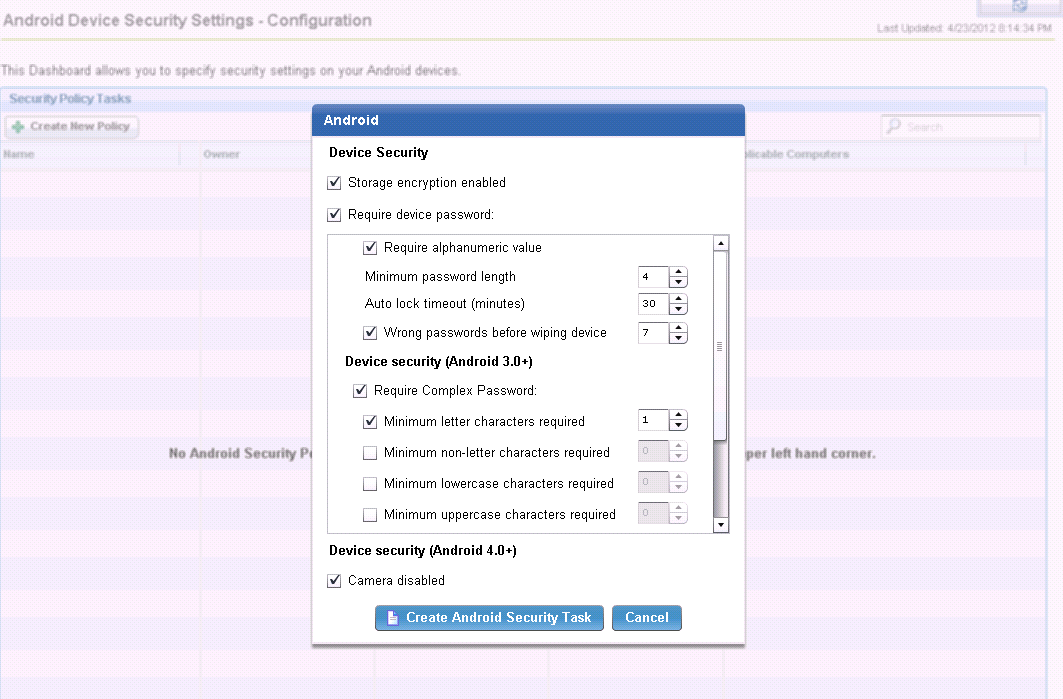Click the Android dialog title bar
The image size is (1063, 699).
[x=528, y=121]
